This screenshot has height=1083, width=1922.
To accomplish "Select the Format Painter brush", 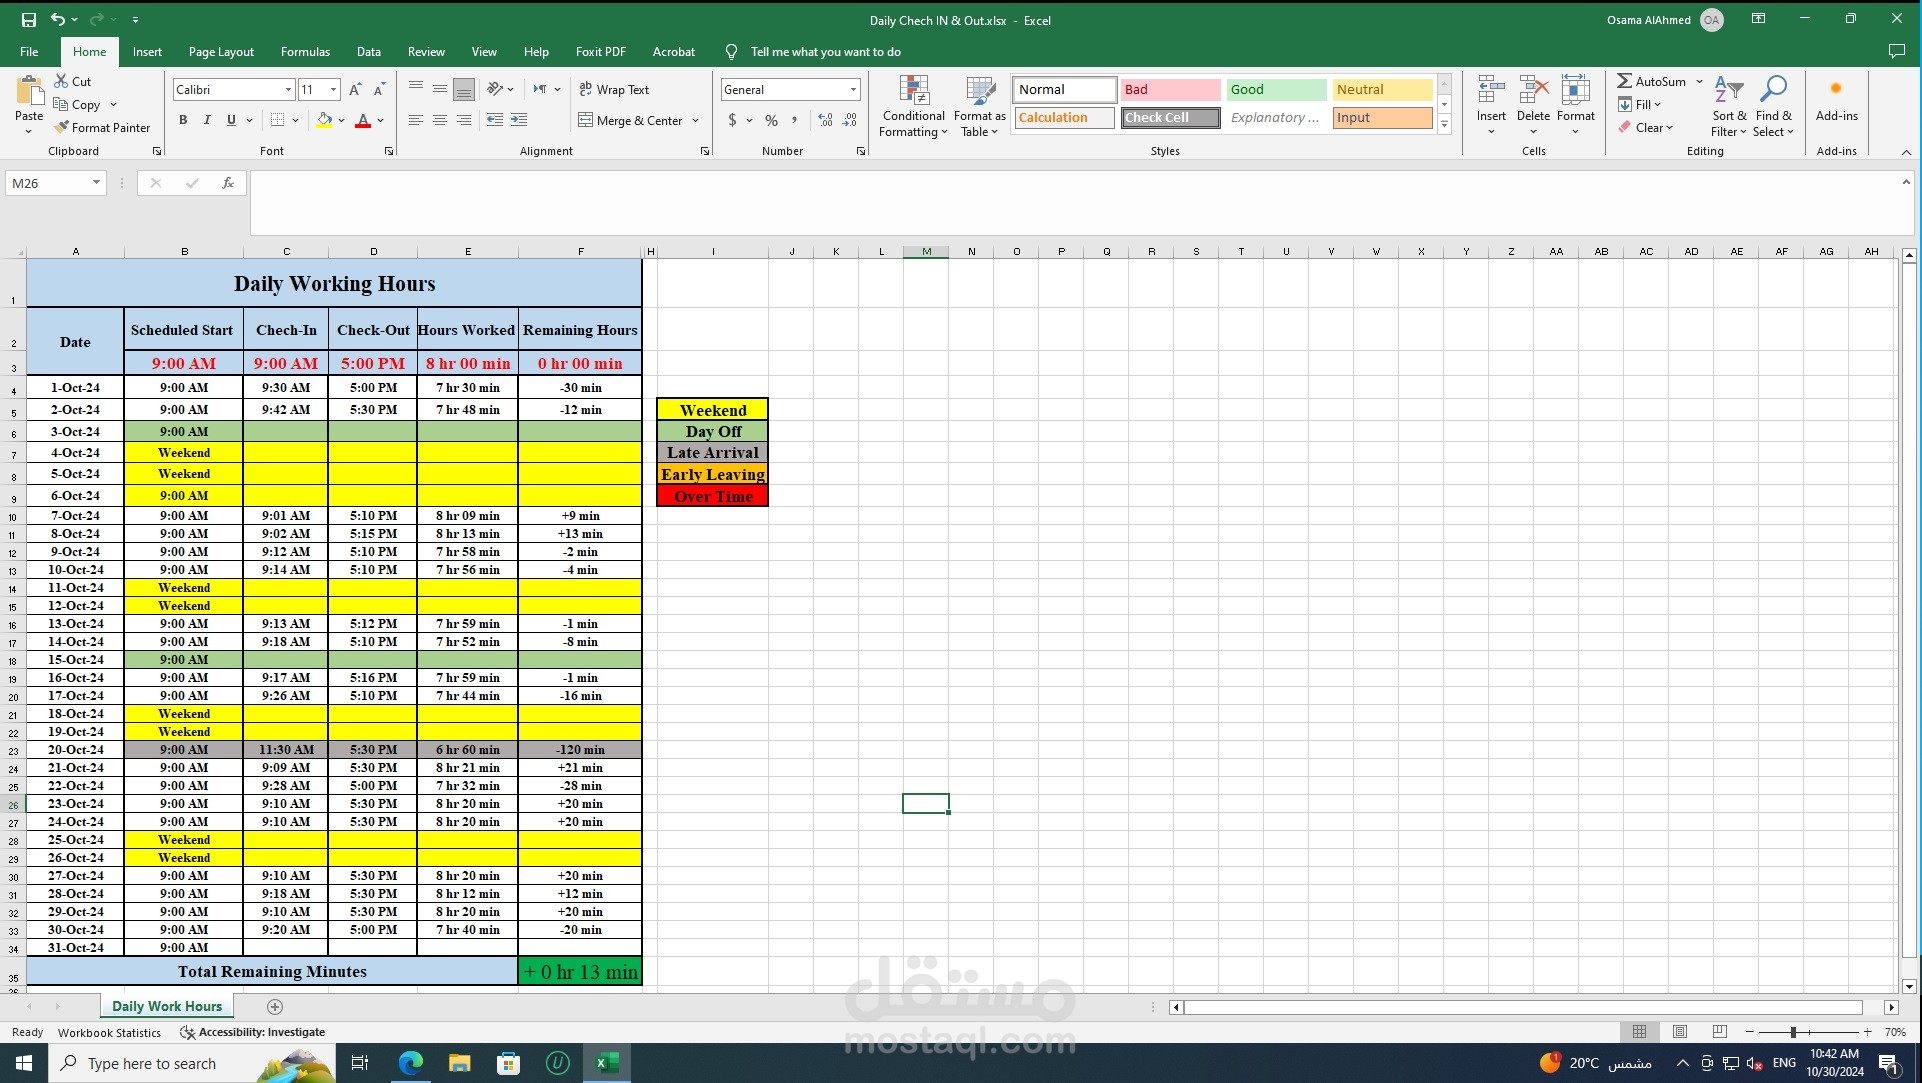I will pos(62,127).
